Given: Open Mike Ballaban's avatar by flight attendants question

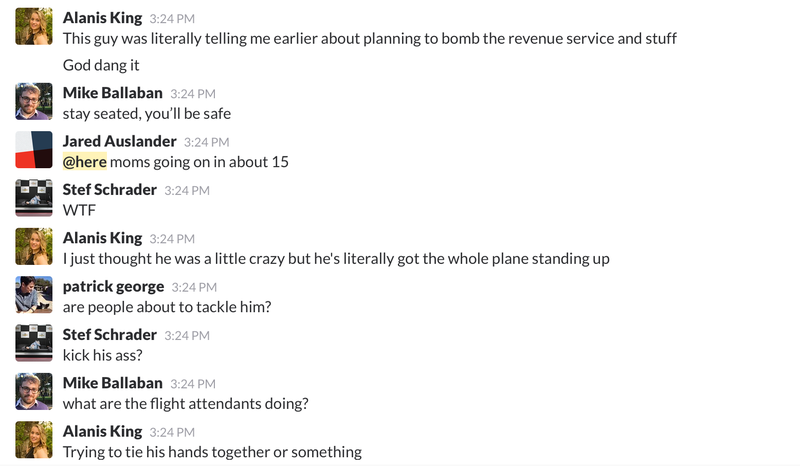Looking at the screenshot, I should [34, 391].
